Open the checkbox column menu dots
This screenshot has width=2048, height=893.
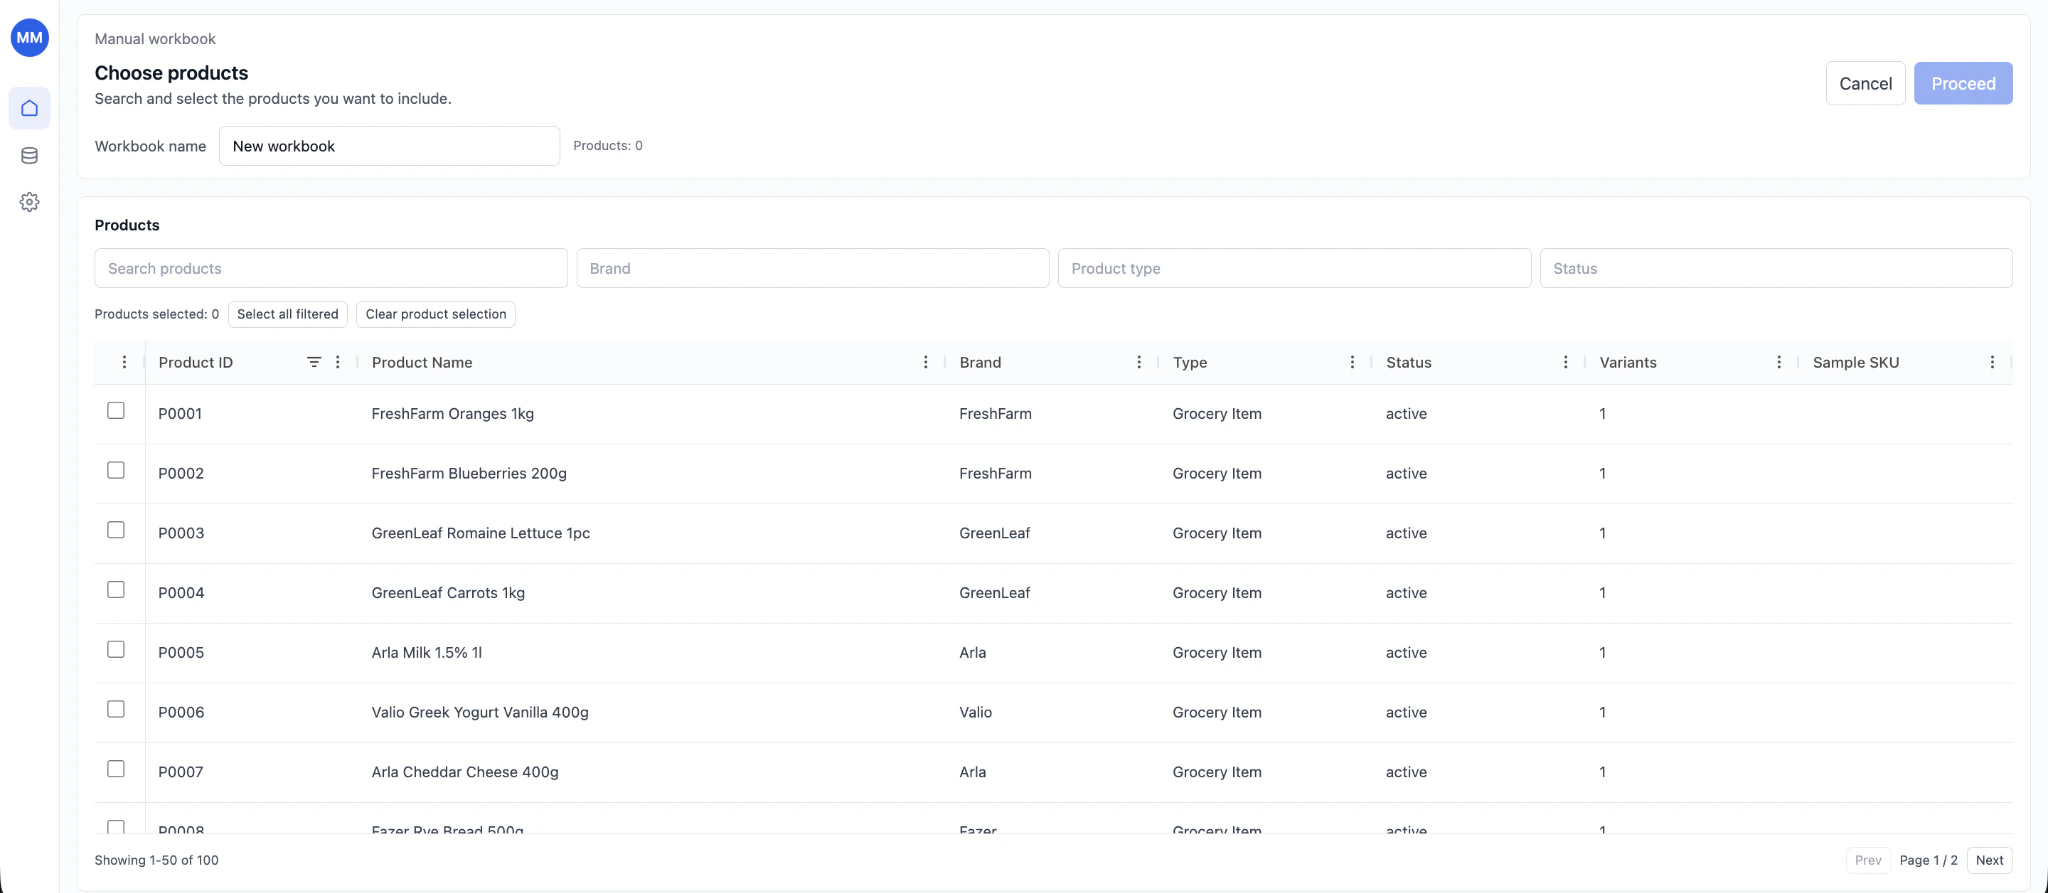(x=124, y=362)
